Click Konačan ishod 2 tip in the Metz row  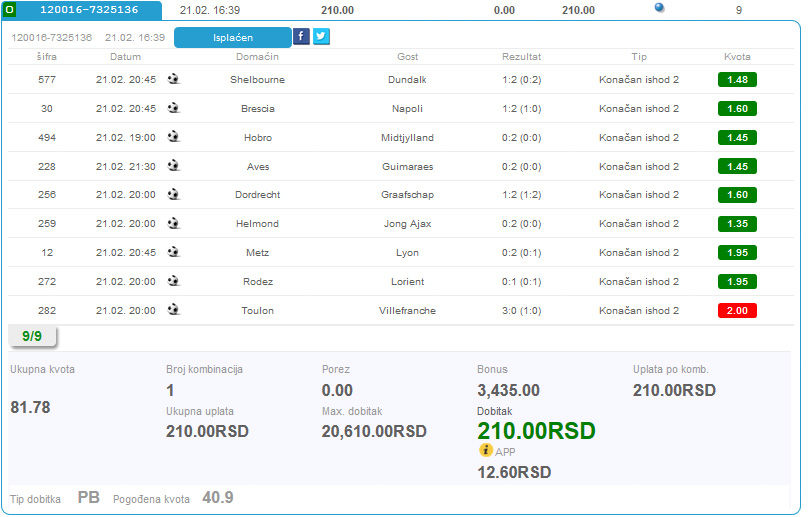pos(639,253)
